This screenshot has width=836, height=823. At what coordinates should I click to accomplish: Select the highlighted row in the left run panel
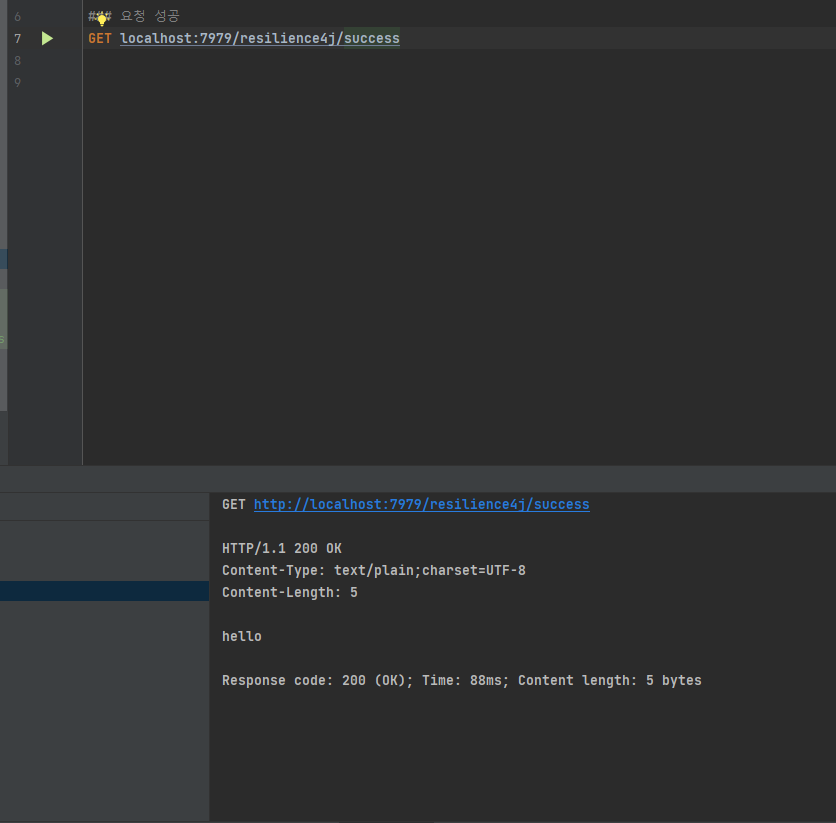pos(104,591)
